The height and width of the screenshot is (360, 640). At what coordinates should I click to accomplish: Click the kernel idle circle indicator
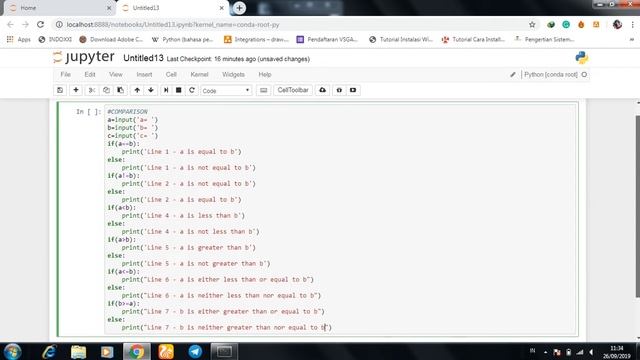[584, 75]
